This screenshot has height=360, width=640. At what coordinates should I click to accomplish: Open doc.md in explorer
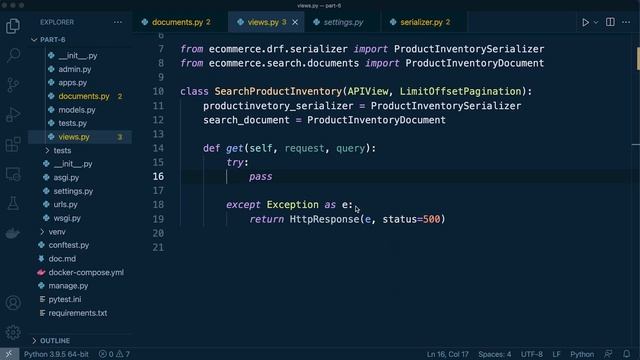click(x=62, y=259)
